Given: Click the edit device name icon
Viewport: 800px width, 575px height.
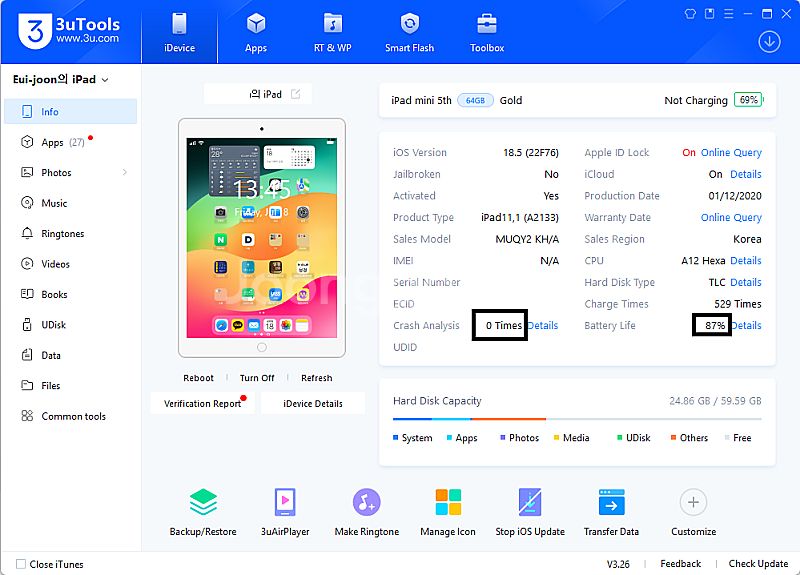Looking at the screenshot, I should 295,94.
